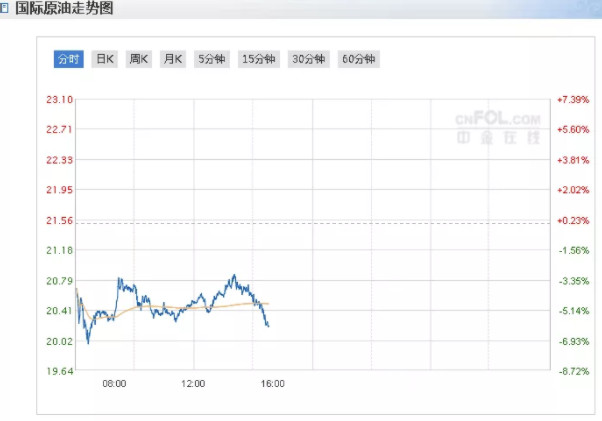
Task: Click the 16:00 time axis label
Action: click(273, 384)
